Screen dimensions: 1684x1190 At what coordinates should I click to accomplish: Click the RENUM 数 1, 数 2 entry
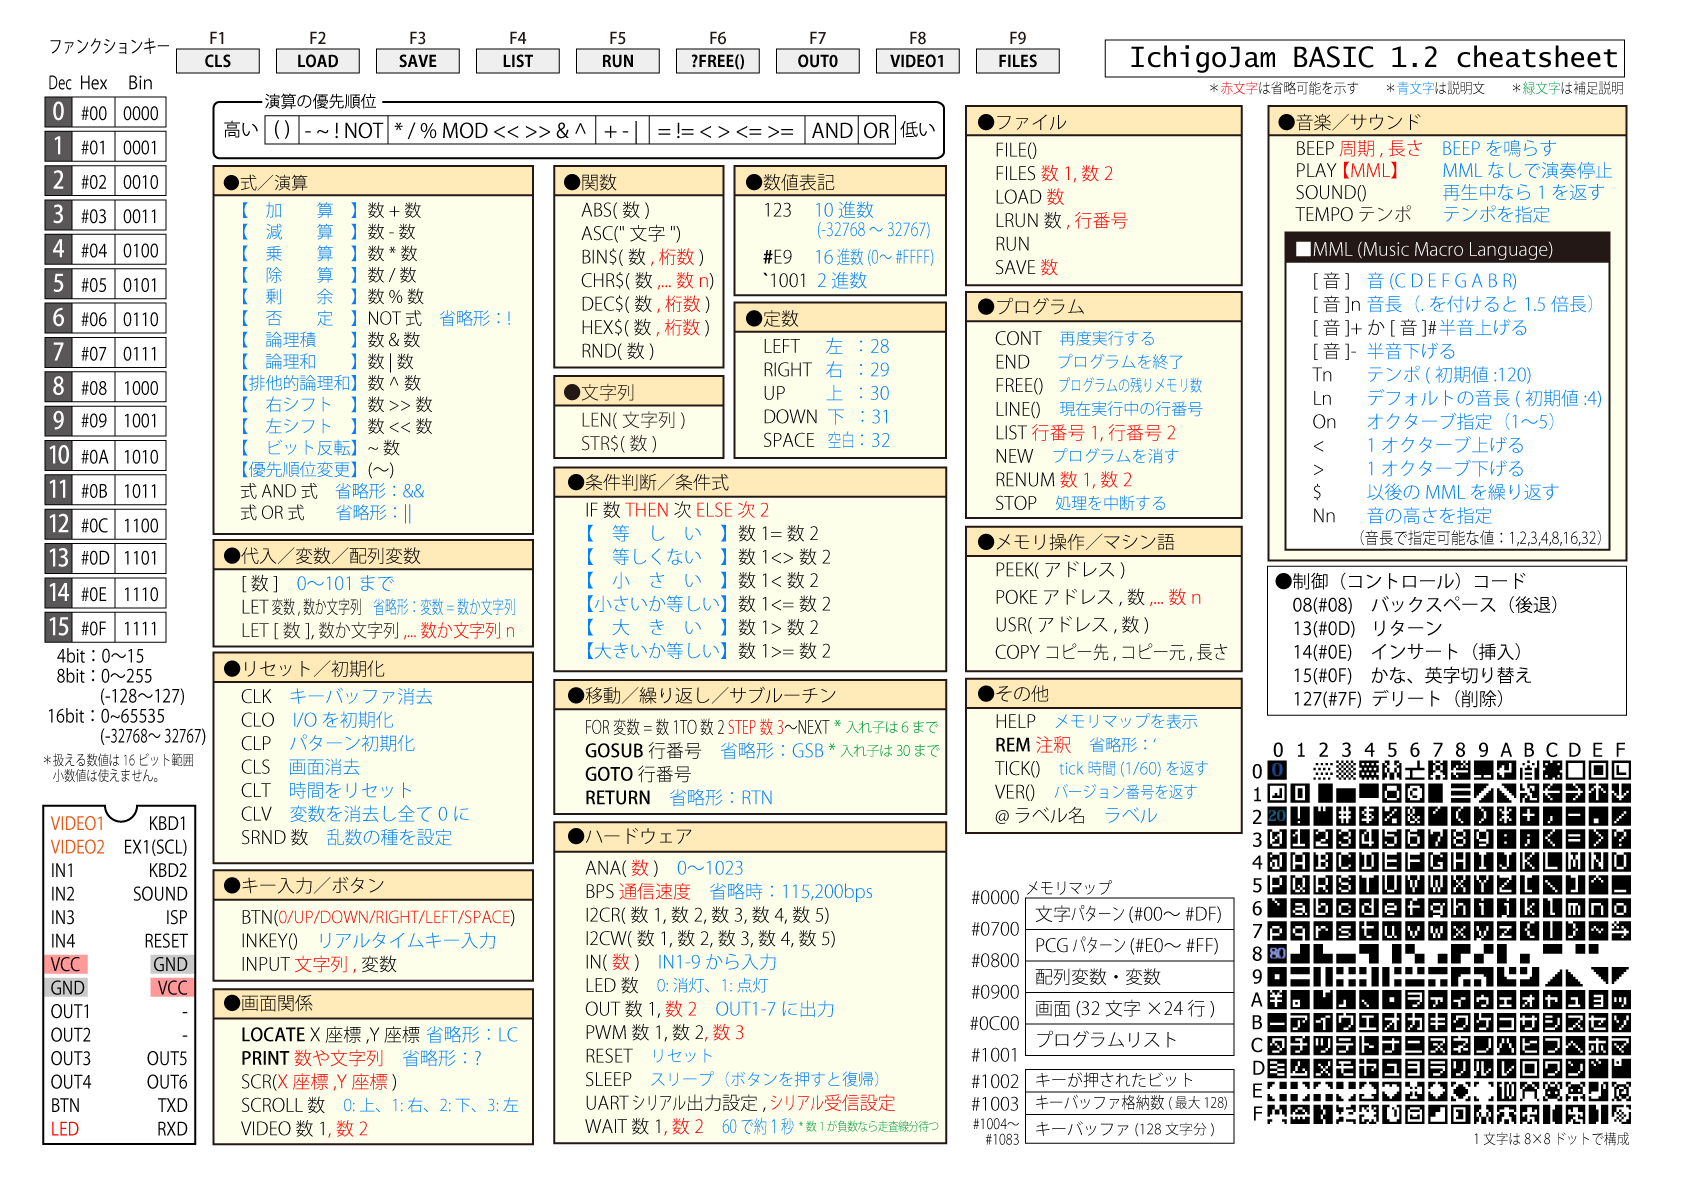pos(1064,480)
